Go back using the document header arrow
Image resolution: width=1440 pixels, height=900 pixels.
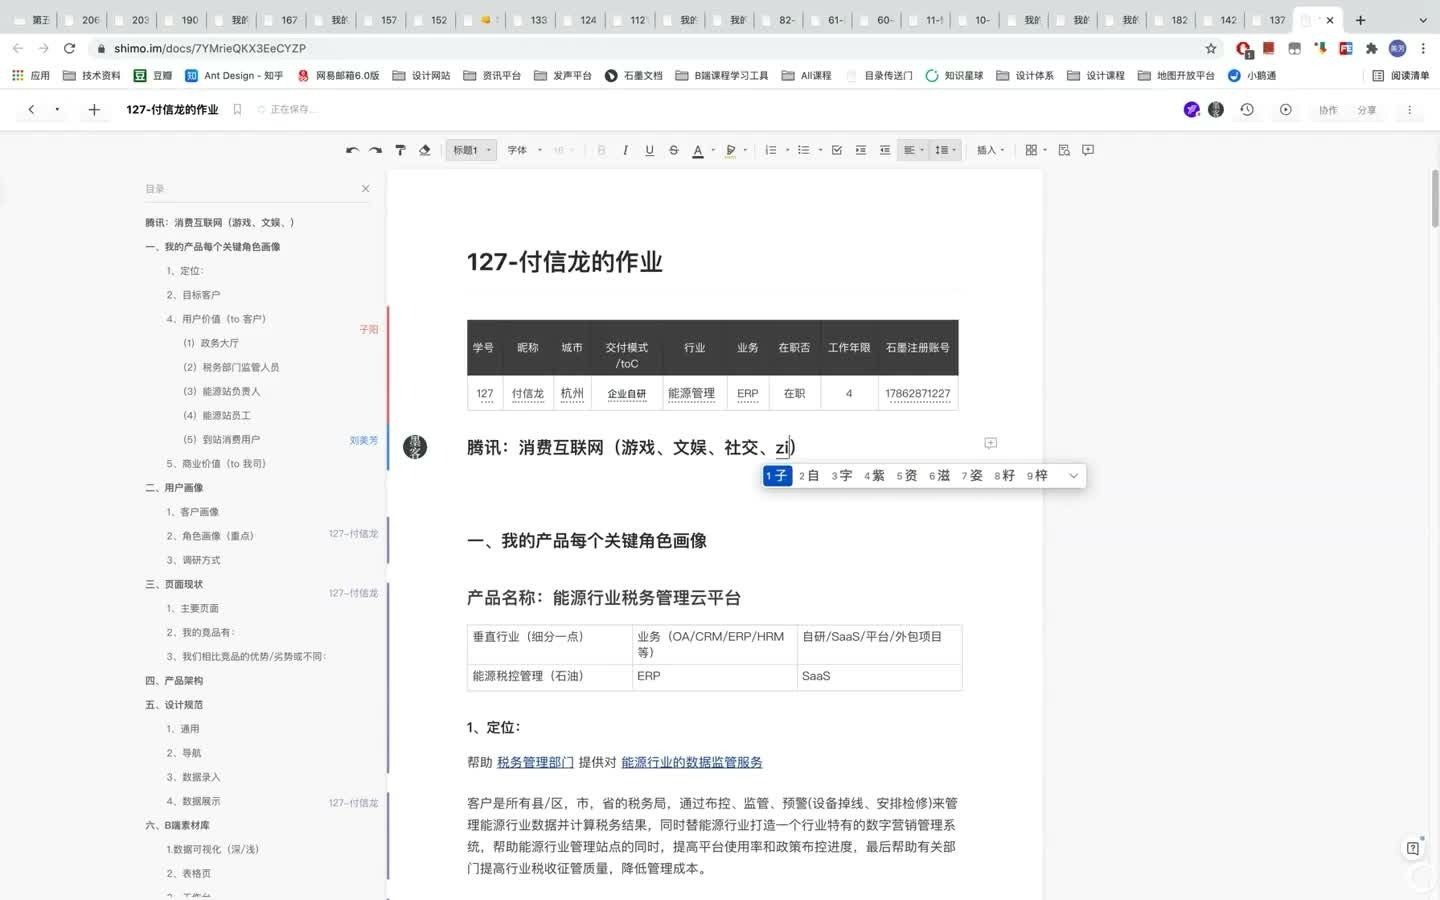(x=31, y=110)
